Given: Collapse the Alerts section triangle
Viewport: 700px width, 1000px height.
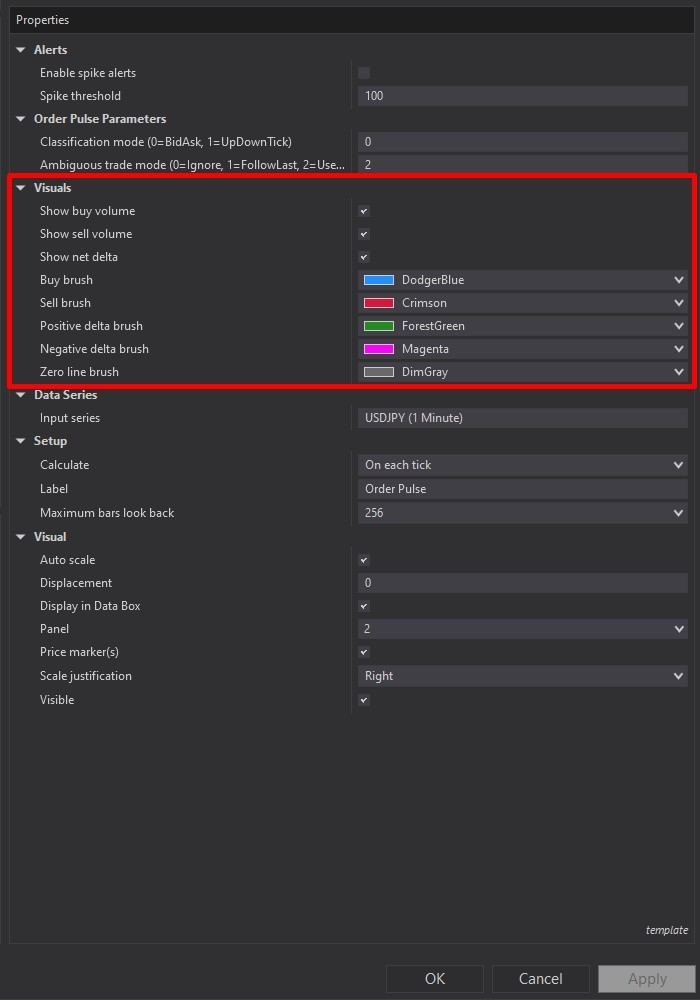Looking at the screenshot, I should click(20, 50).
